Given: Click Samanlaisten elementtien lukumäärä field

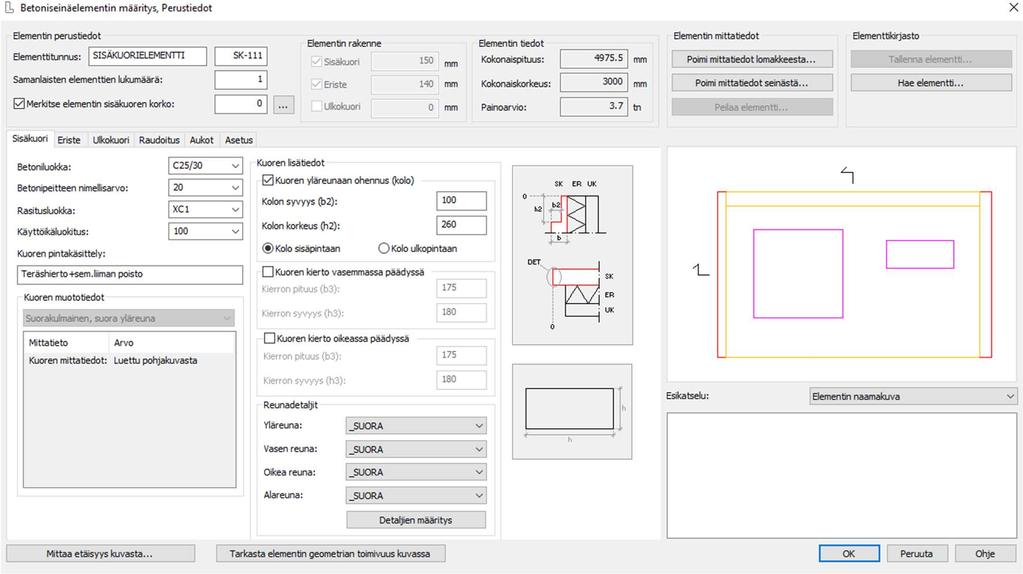Looking at the screenshot, I should [x=241, y=80].
